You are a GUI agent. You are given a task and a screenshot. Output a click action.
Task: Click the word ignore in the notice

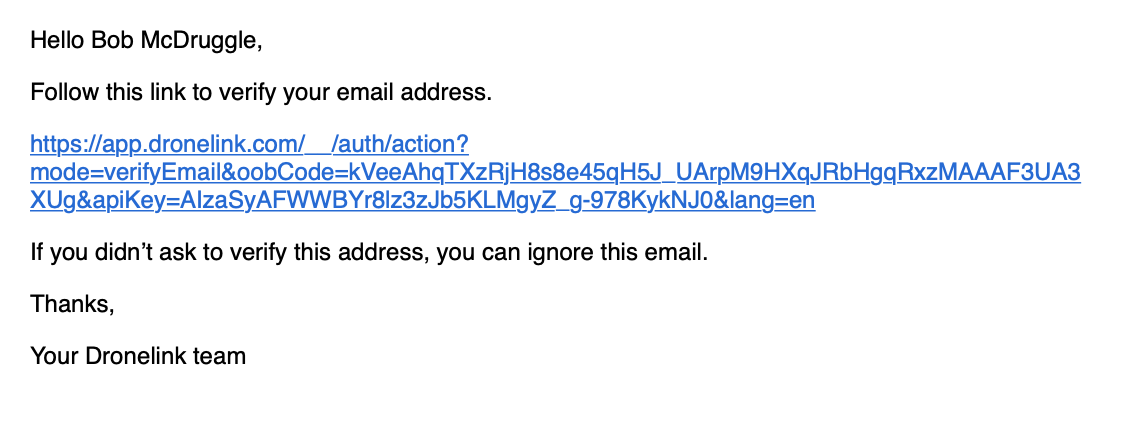(x=548, y=254)
